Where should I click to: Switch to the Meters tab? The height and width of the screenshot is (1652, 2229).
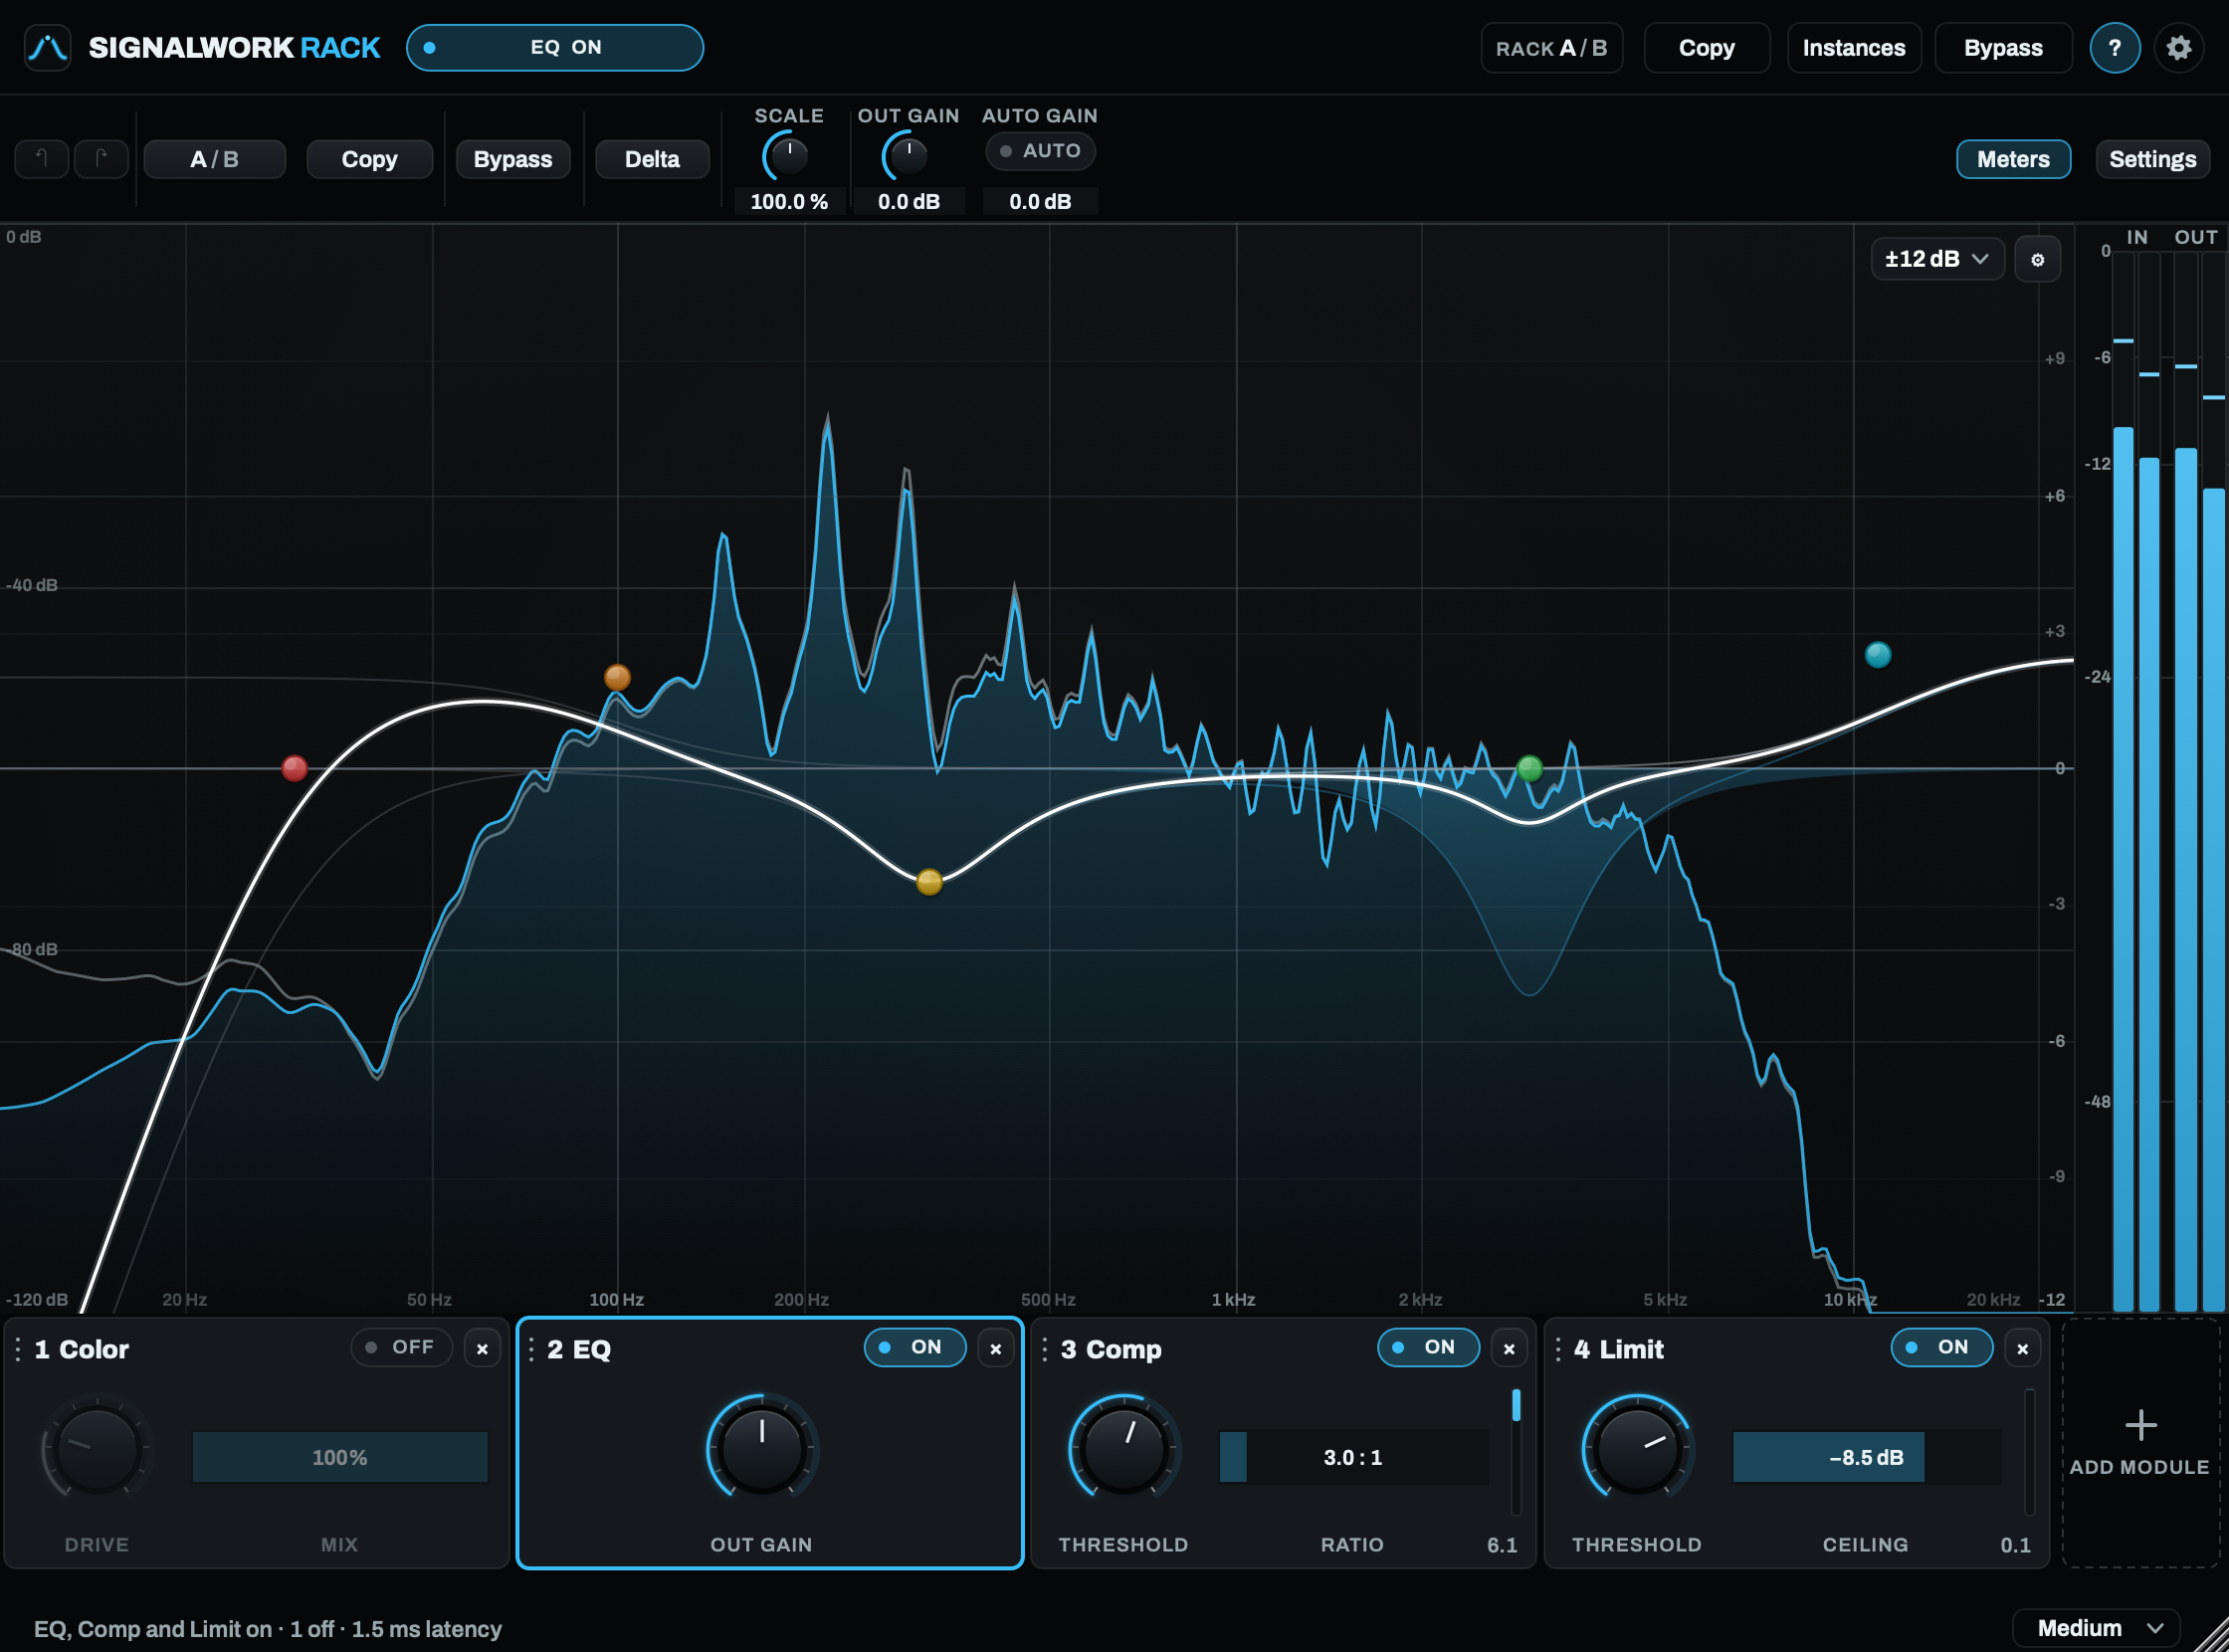pos(2013,160)
